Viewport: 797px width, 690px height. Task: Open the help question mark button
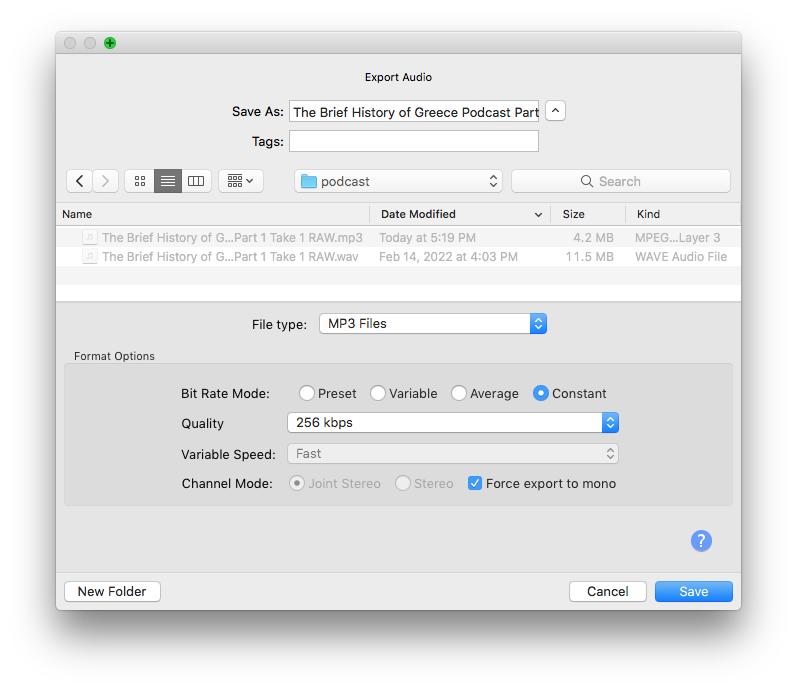[x=701, y=541]
